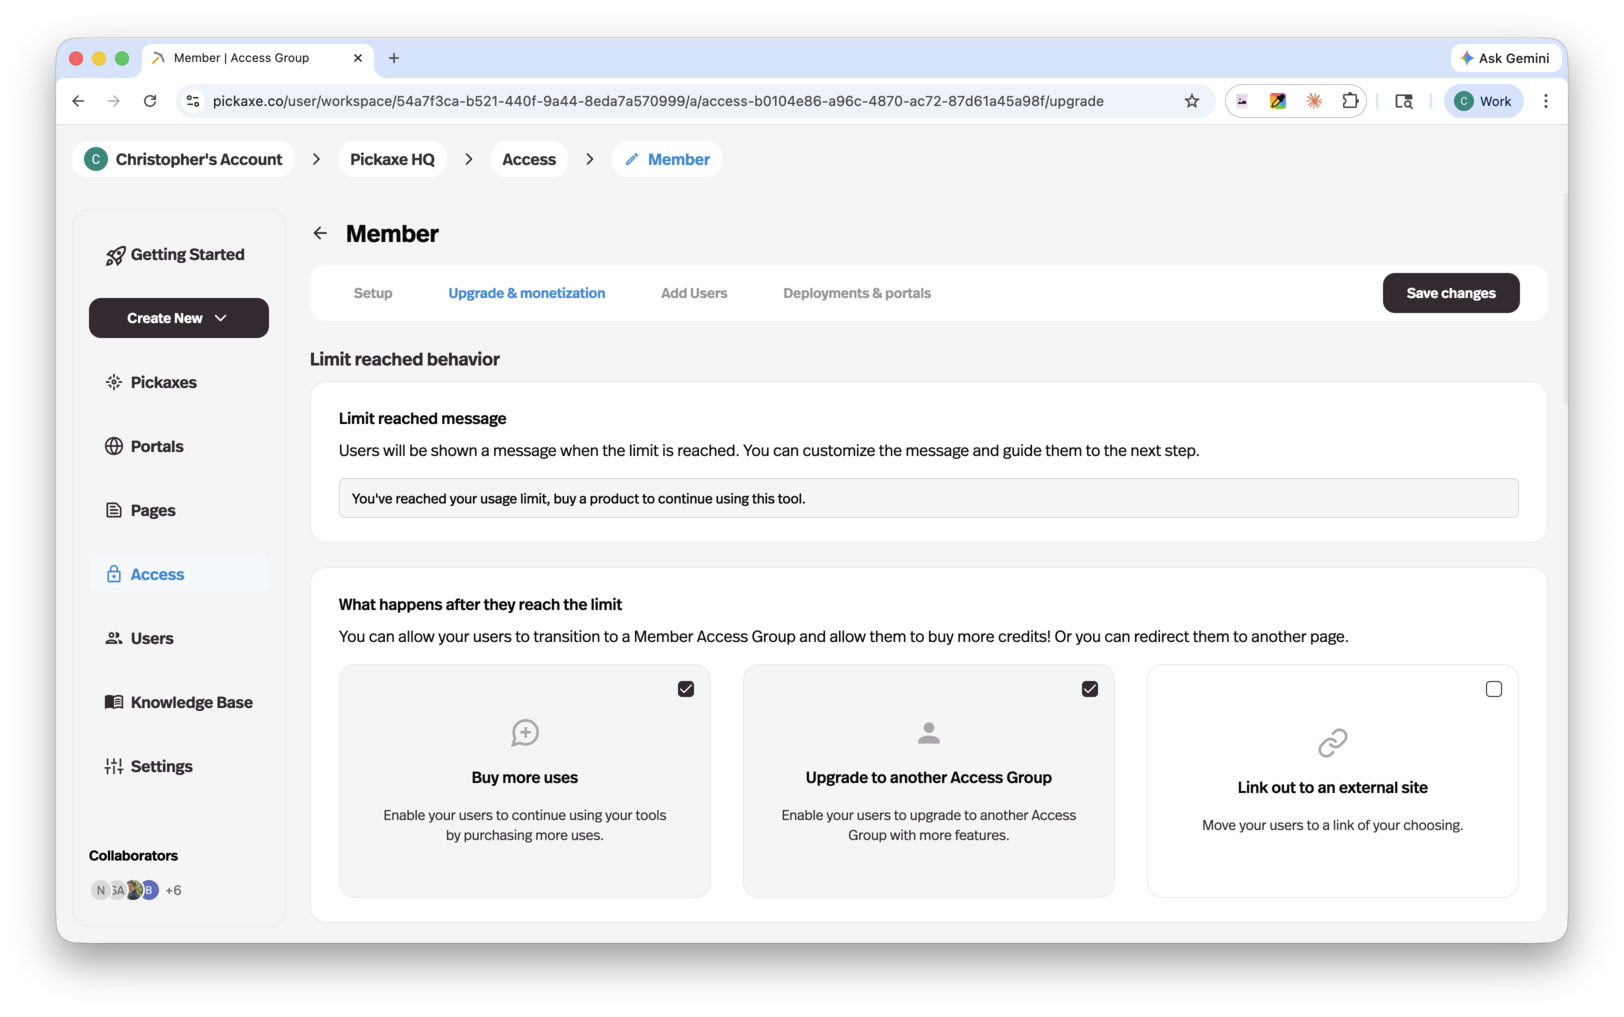The width and height of the screenshot is (1624, 1017).
Task: Click the green C account avatar
Action: pos(96,159)
